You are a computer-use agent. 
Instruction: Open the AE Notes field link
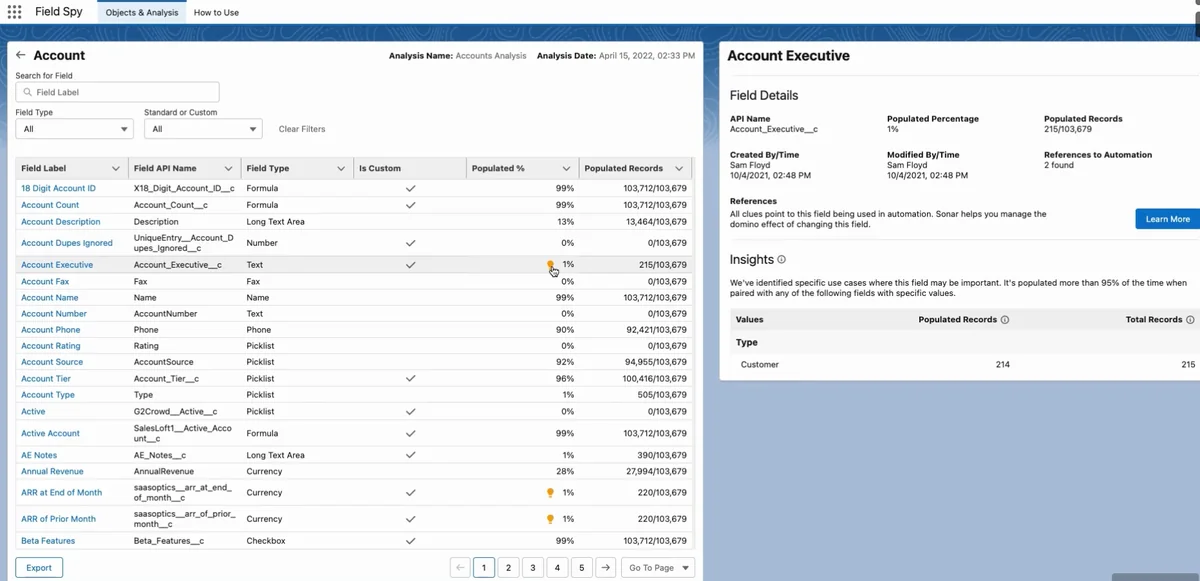[x=39, y=455]
